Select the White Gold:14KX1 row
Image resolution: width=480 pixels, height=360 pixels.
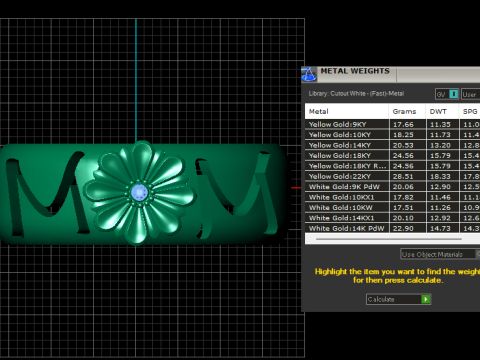tap(392, 218)
